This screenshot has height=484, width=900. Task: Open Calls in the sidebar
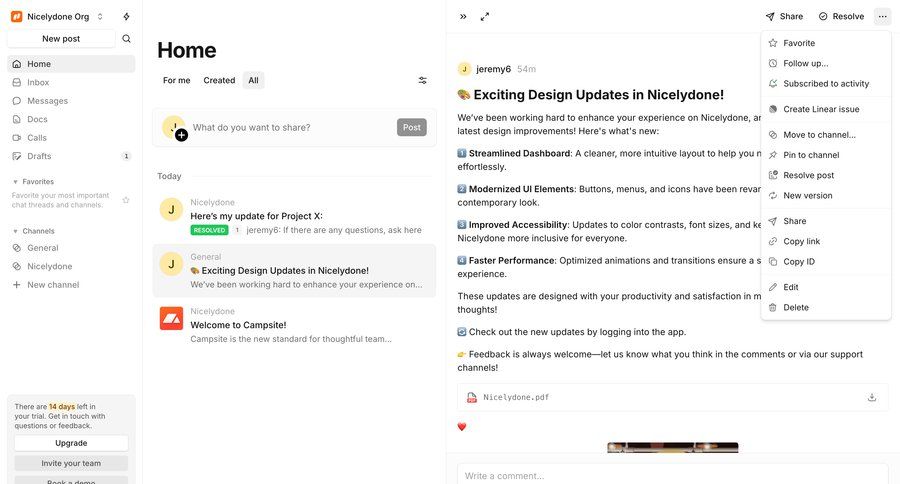(71, 137)
